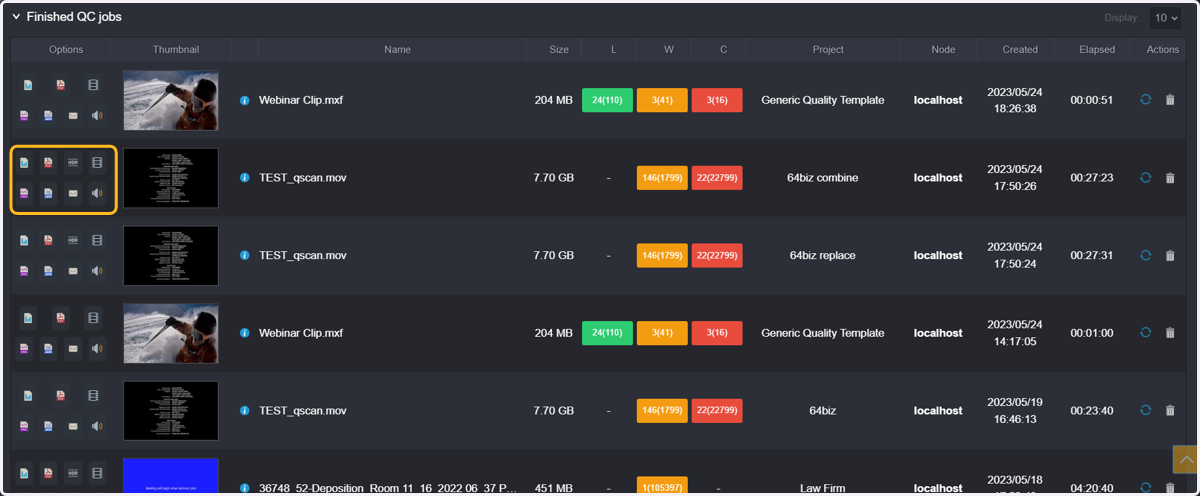The image size is (1200, 496).
Task: Delete the Webinar Clip 14:17:05 job
Action: click(x=1170, y=333)
